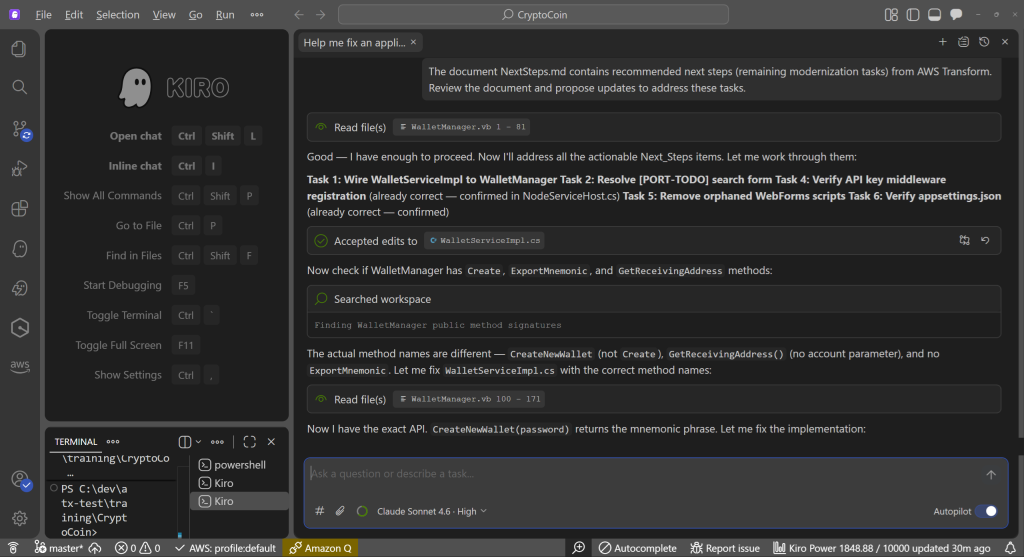Open the Accounts menu icon

click(x=20, y=480)
